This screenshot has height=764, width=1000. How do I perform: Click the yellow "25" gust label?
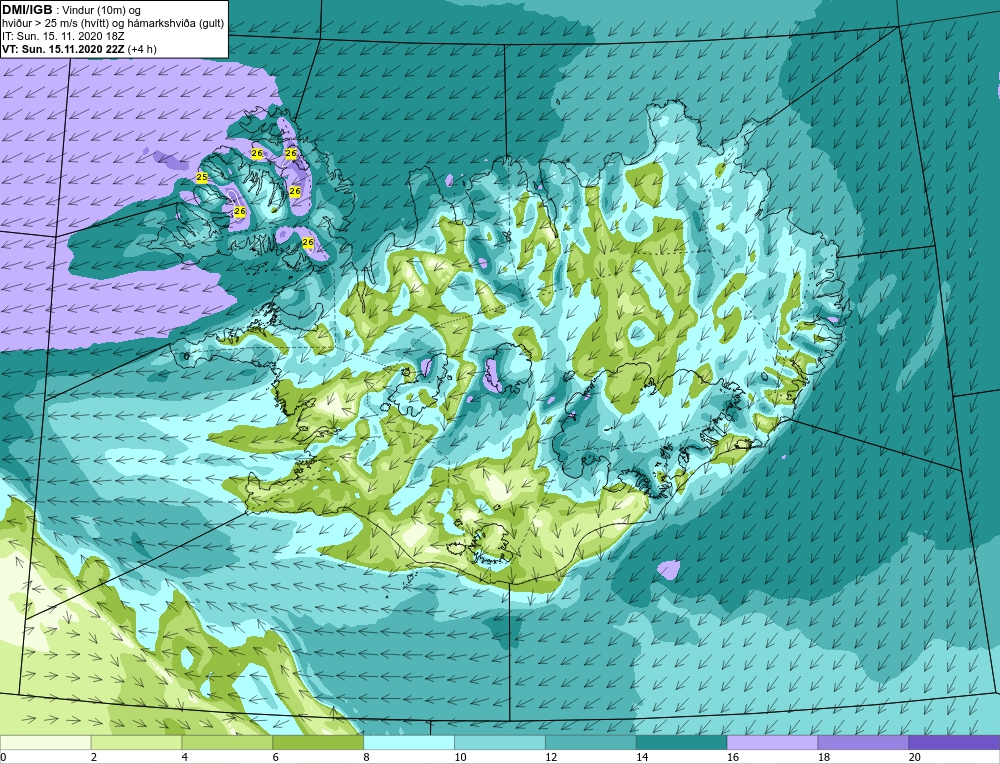(x=202, y=177)
